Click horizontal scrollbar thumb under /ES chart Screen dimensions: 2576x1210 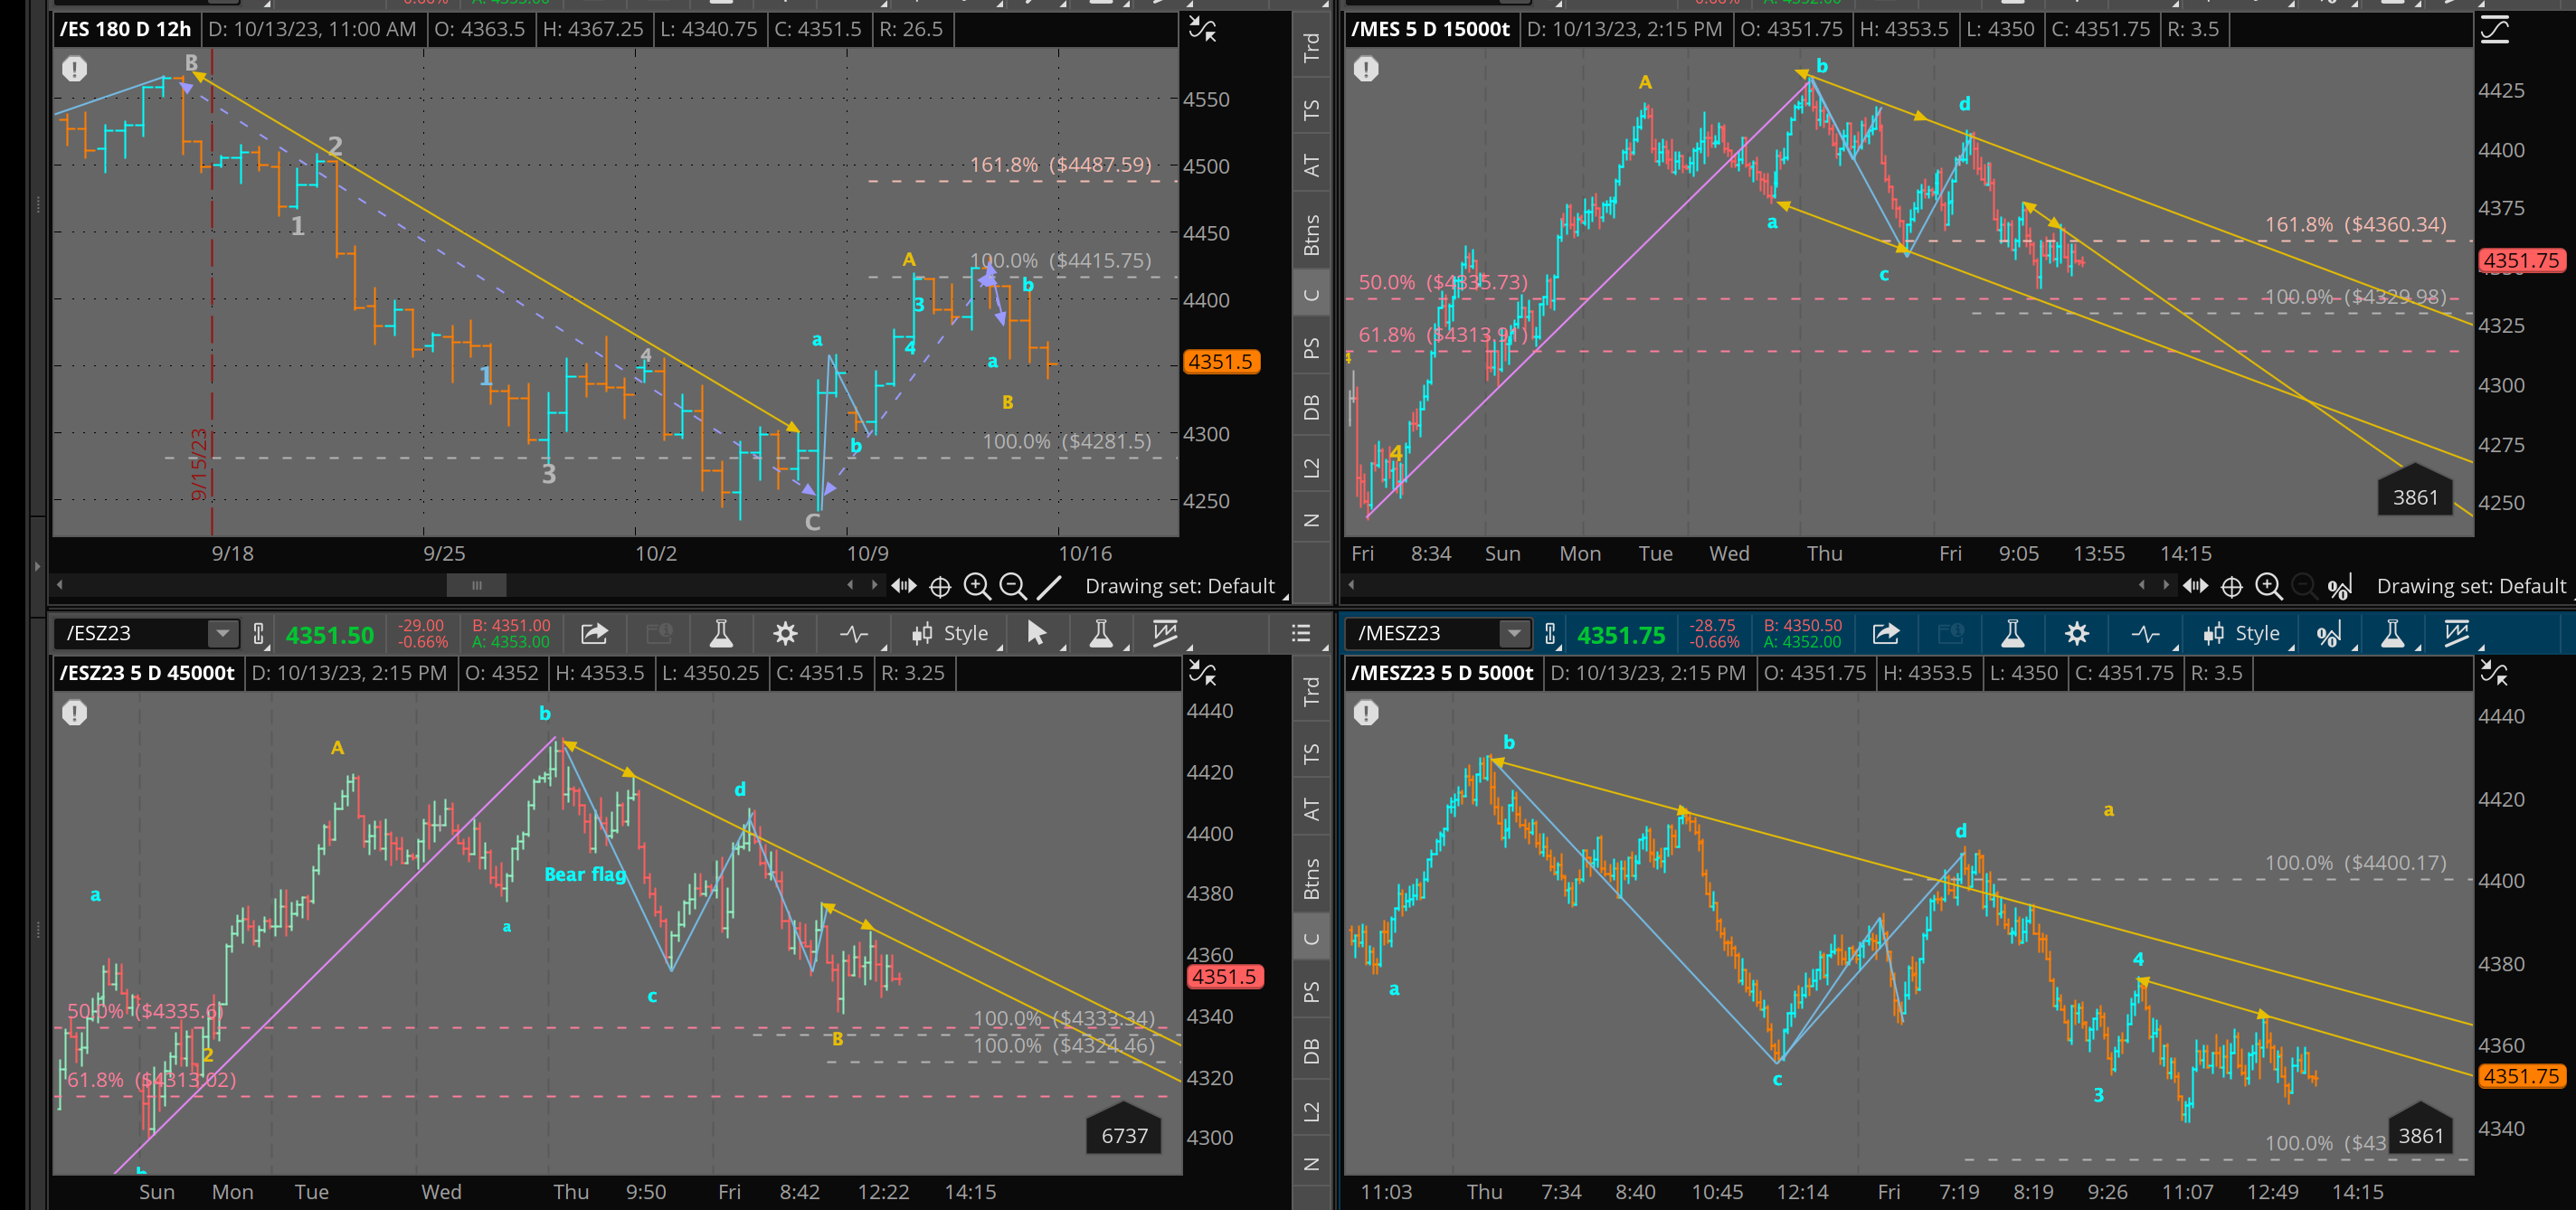tap(476, 585)
